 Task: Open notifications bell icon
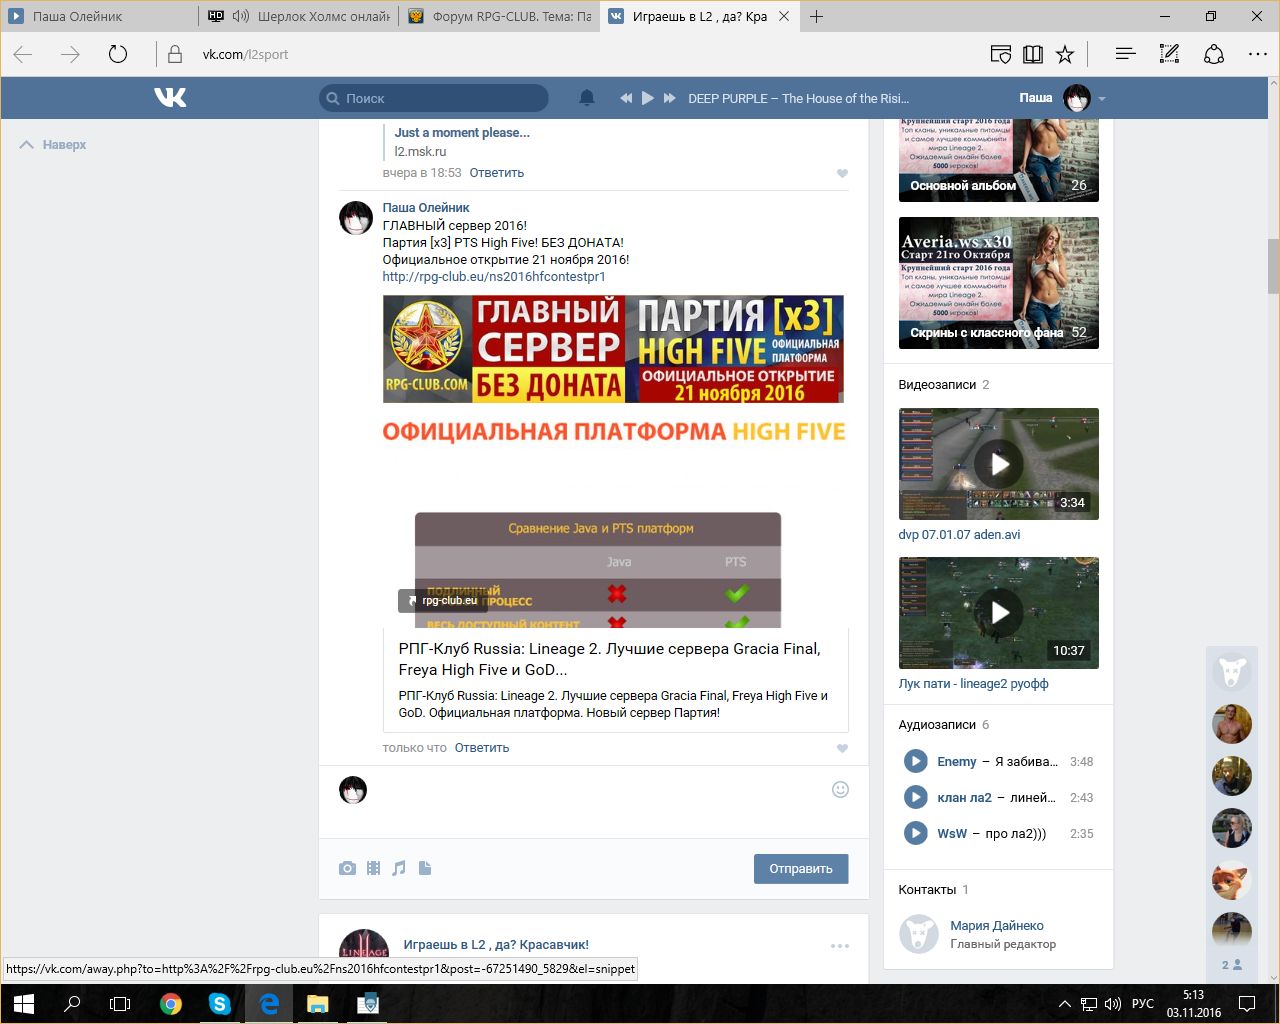(587, 98)
